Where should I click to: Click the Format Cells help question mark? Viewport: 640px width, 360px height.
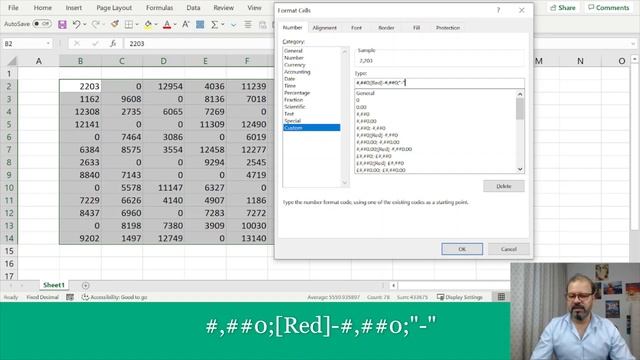498,10
